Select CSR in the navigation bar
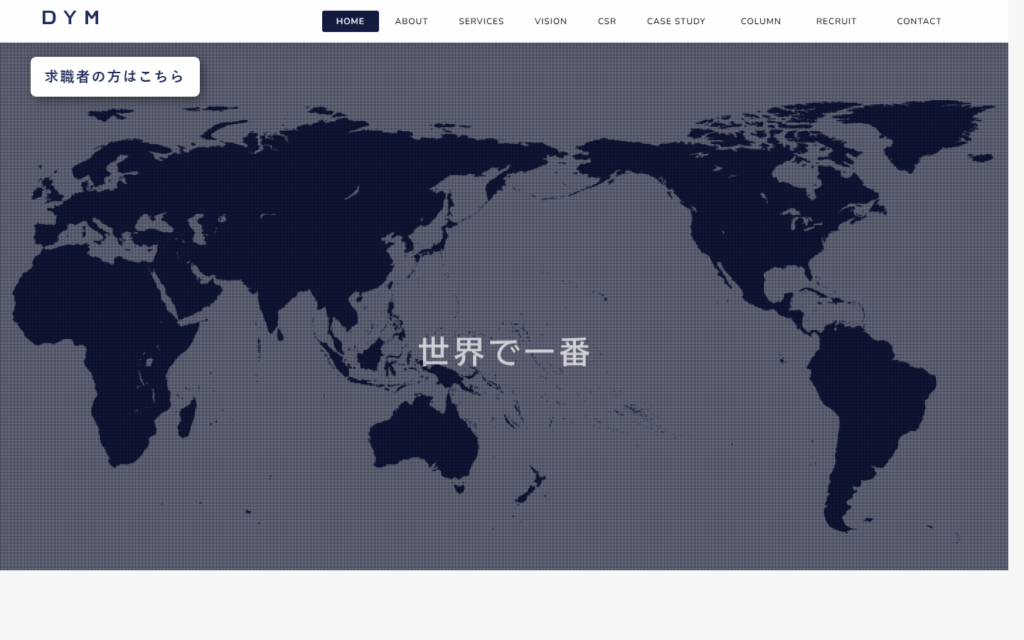 (x=607, y=21)
